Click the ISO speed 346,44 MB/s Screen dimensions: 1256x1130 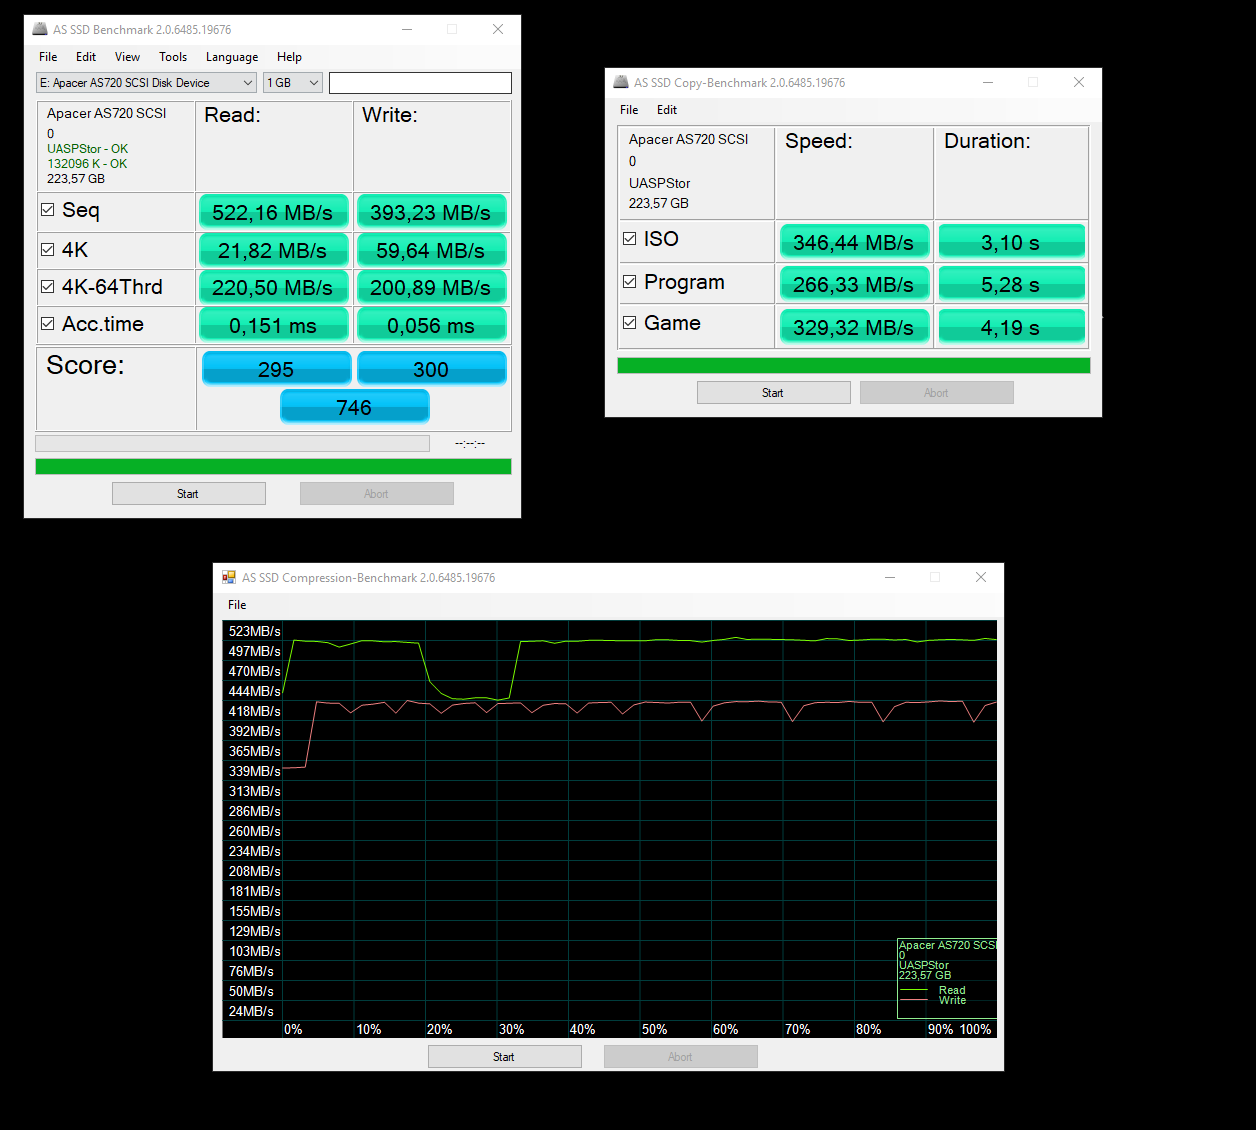click(855, 242)
